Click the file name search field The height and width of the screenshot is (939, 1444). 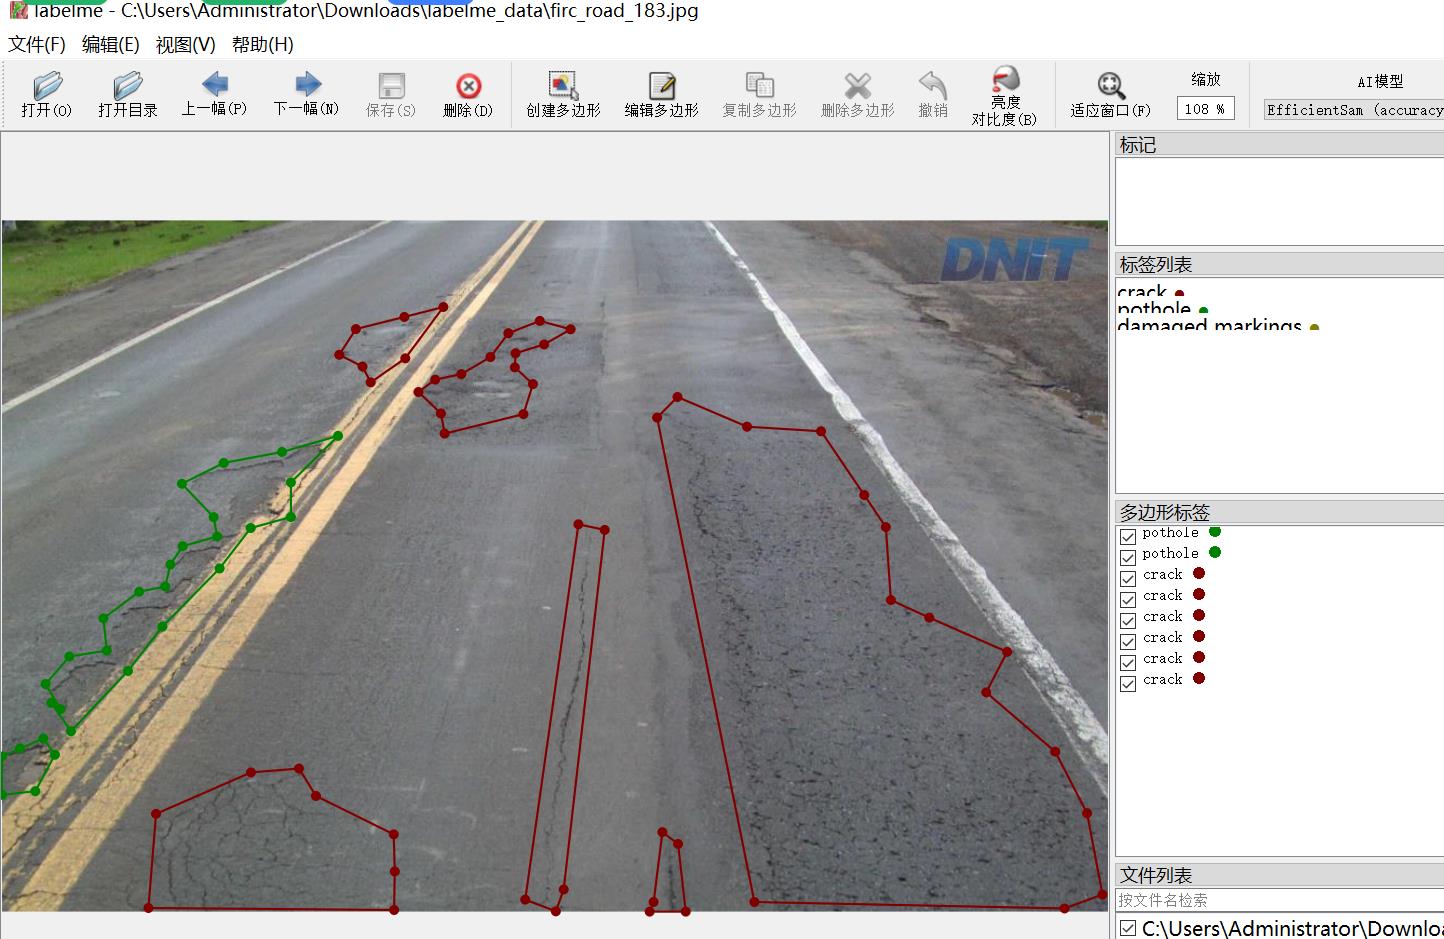click(1278, 900)
